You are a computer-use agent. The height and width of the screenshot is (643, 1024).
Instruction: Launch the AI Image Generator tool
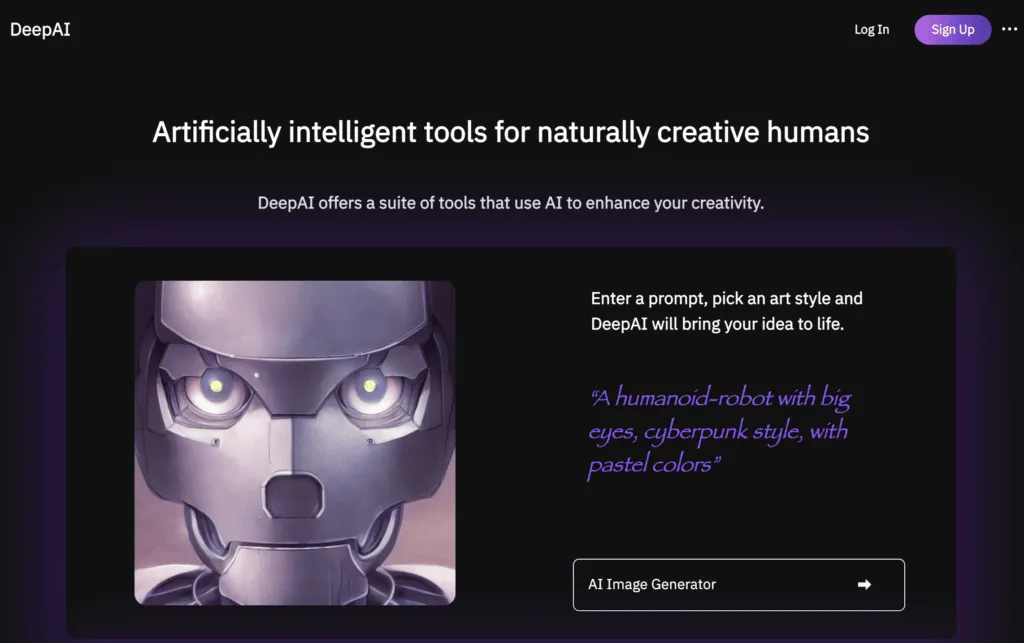click(739, 584)
